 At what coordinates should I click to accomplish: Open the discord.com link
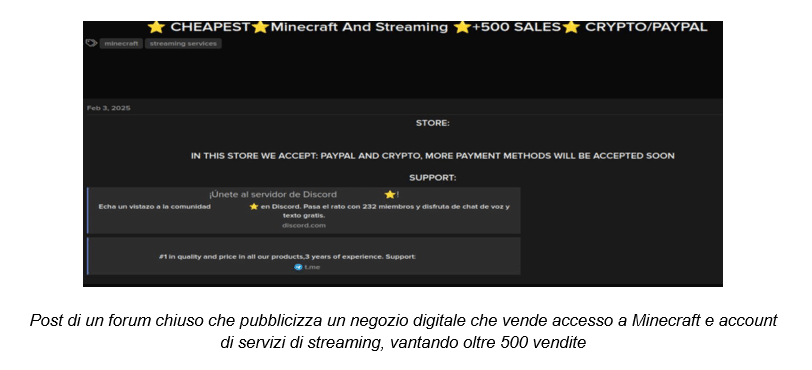coord(304,225)
